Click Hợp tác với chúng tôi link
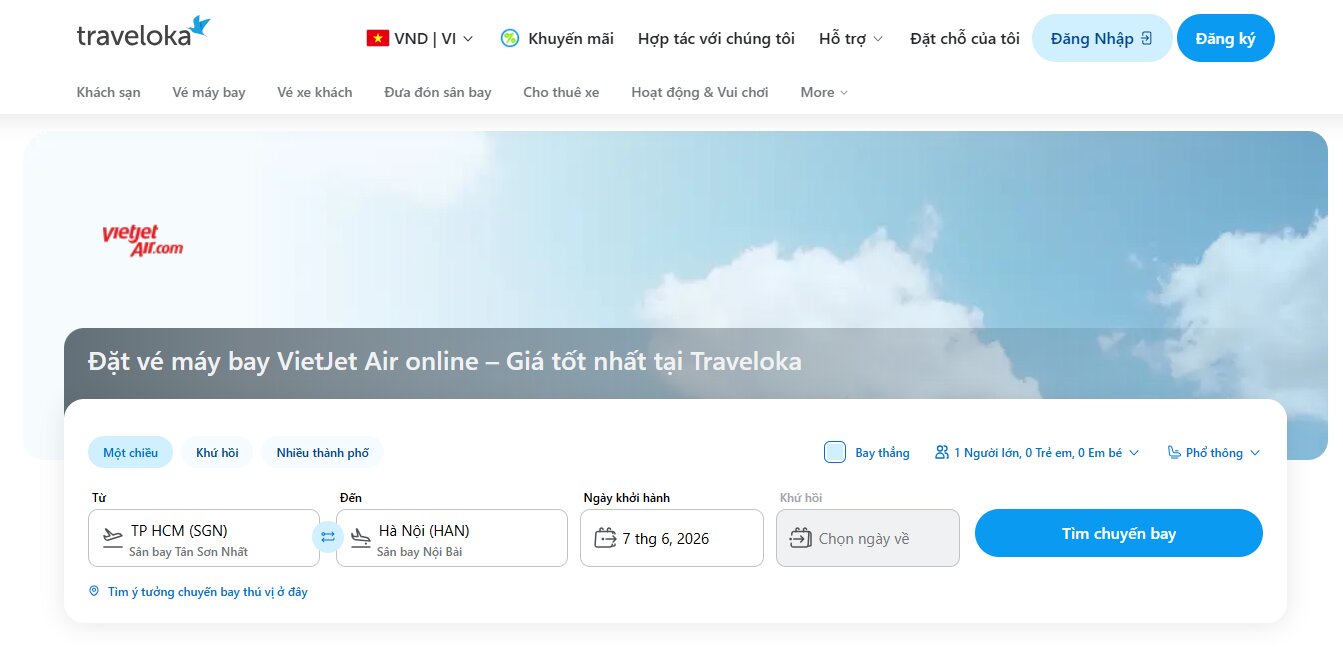The height and width of the screenshot is (647, 1343). click(716, 39)
